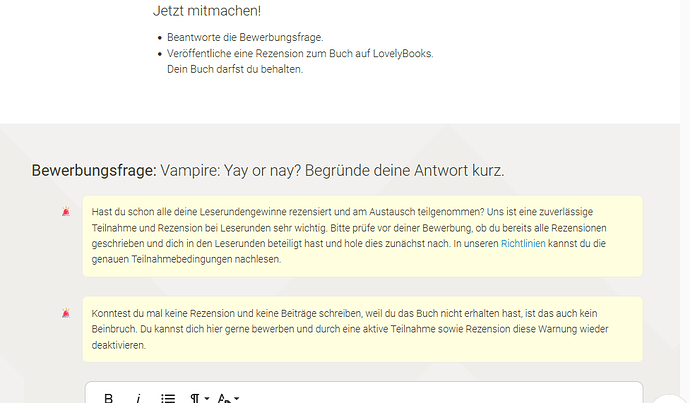This screenshot has width=690, height=403.
Task: Click the yellow notice about Leserundengewinne
Action: pos(363,236)
